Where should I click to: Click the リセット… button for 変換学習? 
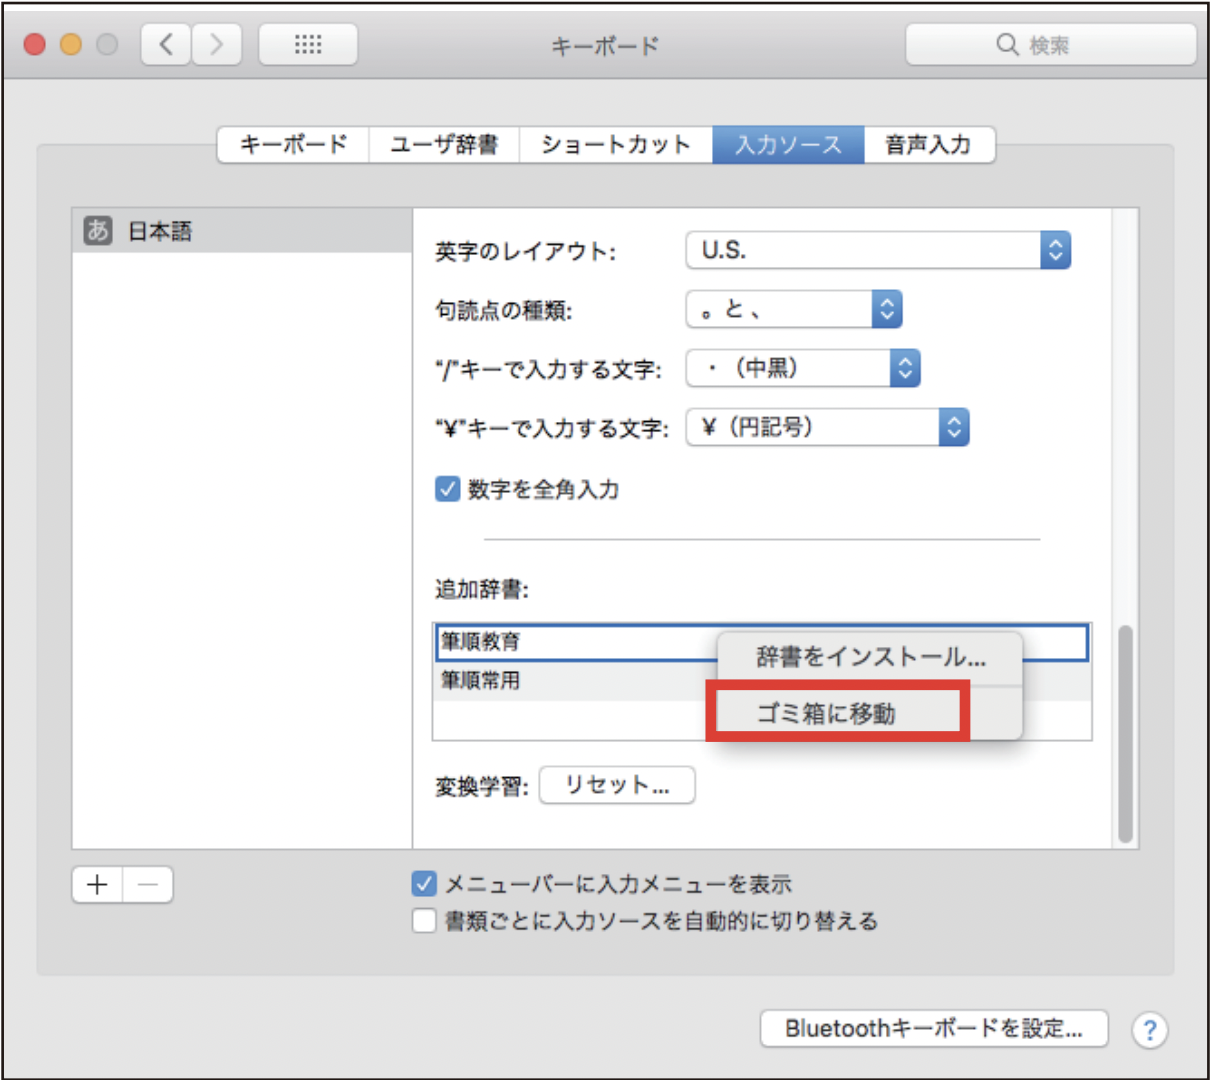pyautogui.click(x=616, y=785)
